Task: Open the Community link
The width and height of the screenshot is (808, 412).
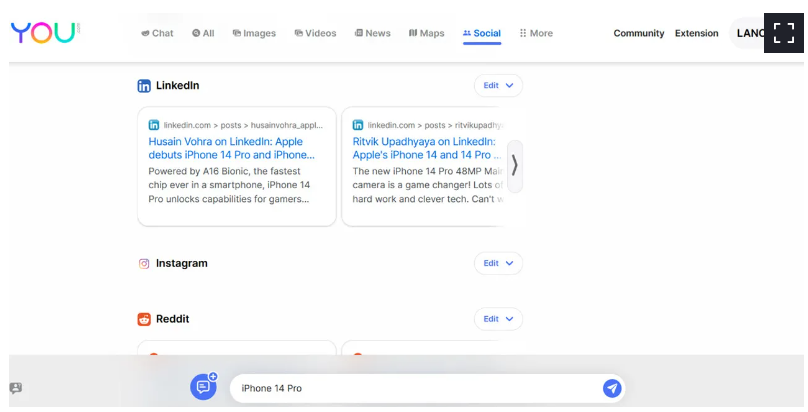Action: pyautogui.click(x=638, y=33)
